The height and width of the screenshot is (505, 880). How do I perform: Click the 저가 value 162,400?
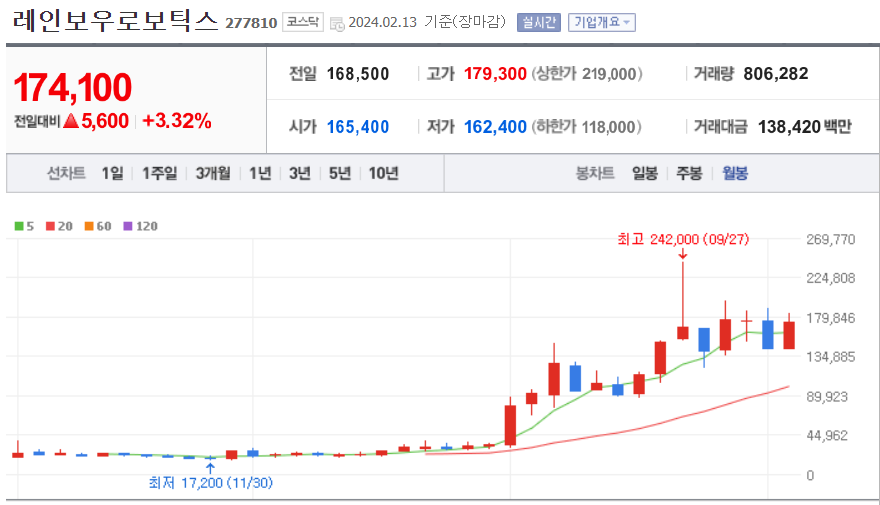(x=495, y=127)
